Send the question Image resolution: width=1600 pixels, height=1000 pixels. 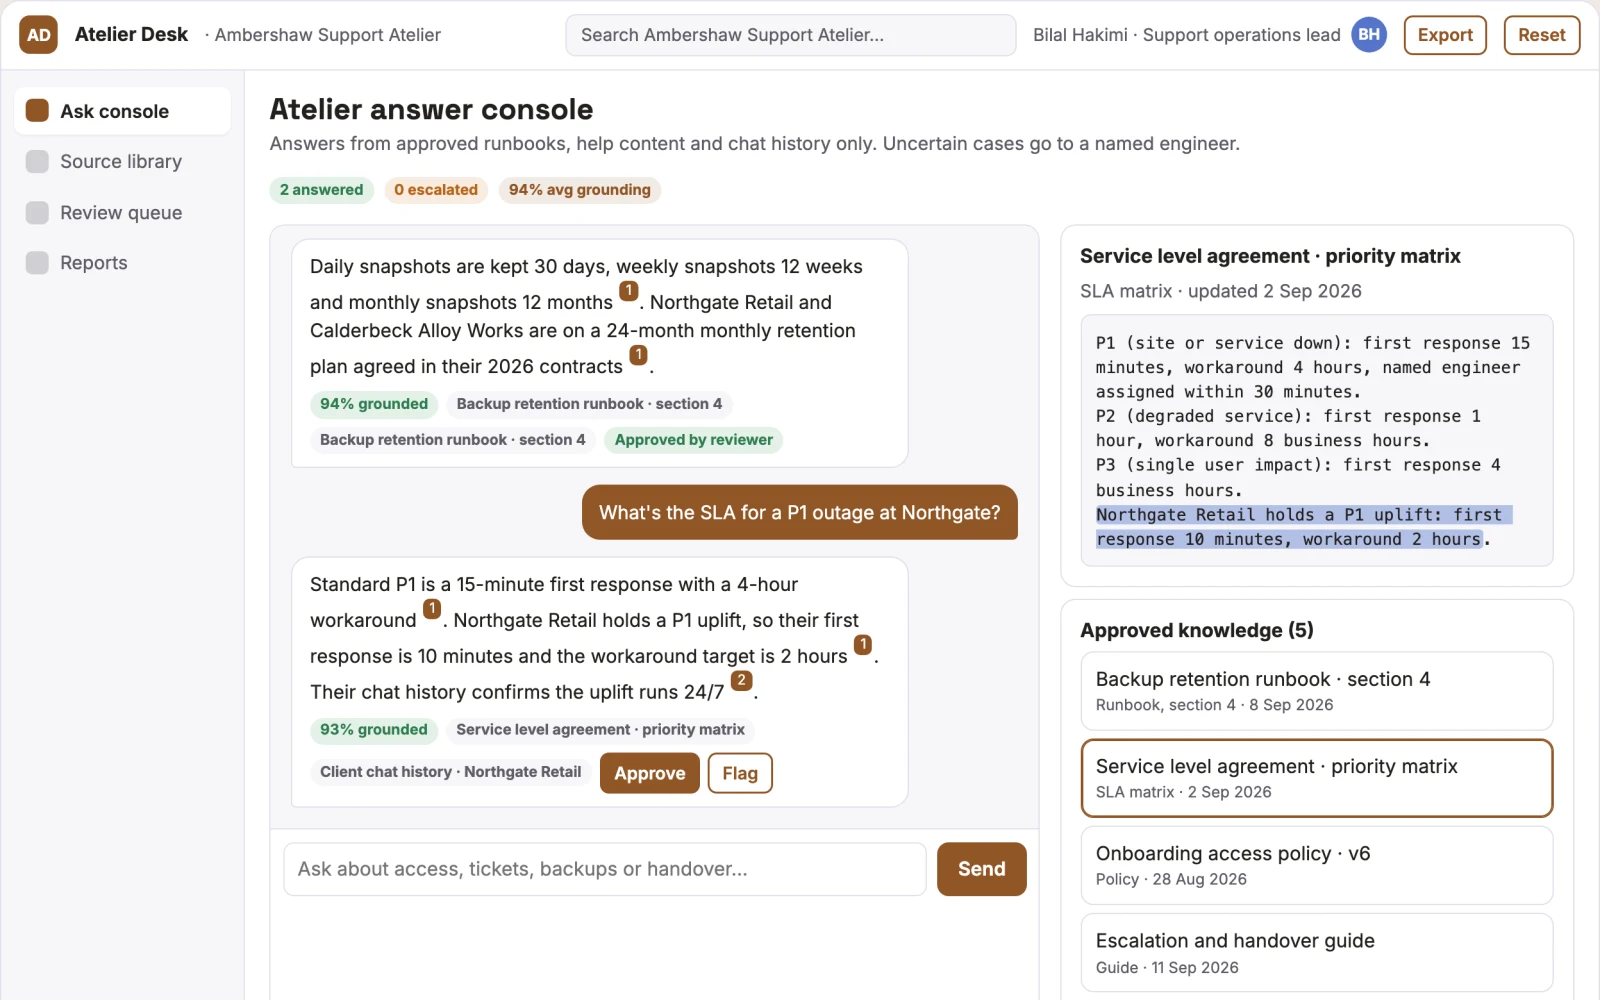981,869
